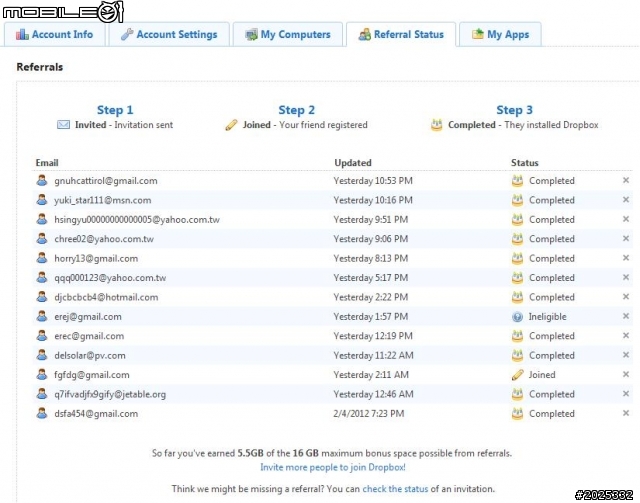Click the Step 1 heading

click(115, 110)
